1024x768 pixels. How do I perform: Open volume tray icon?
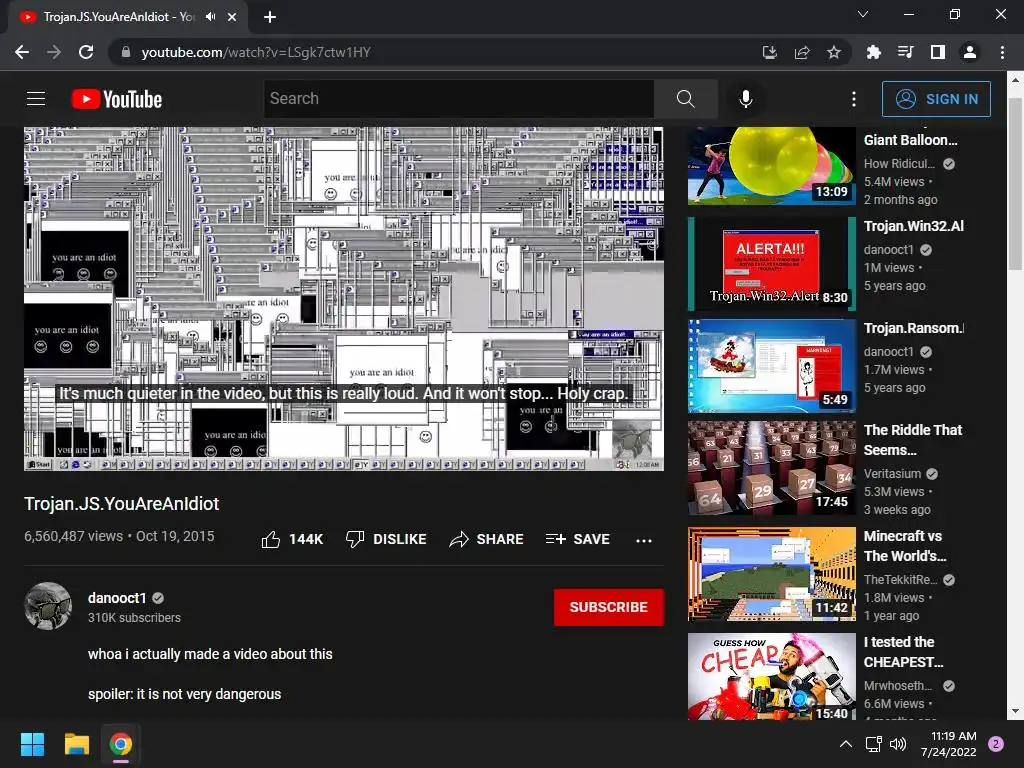[899, 744]
